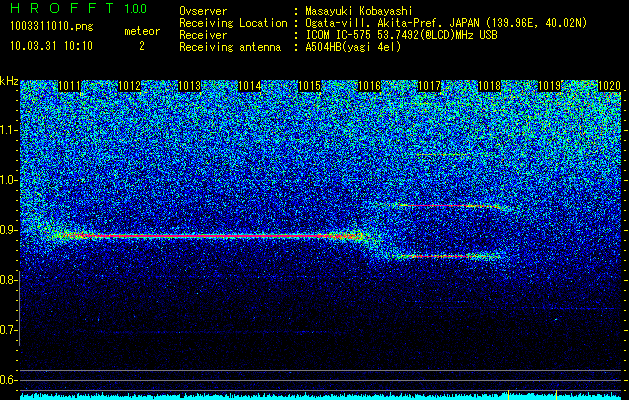Click the HROFFT 1.00 program title
Viewport: 629px width, 400px height.
79,8
